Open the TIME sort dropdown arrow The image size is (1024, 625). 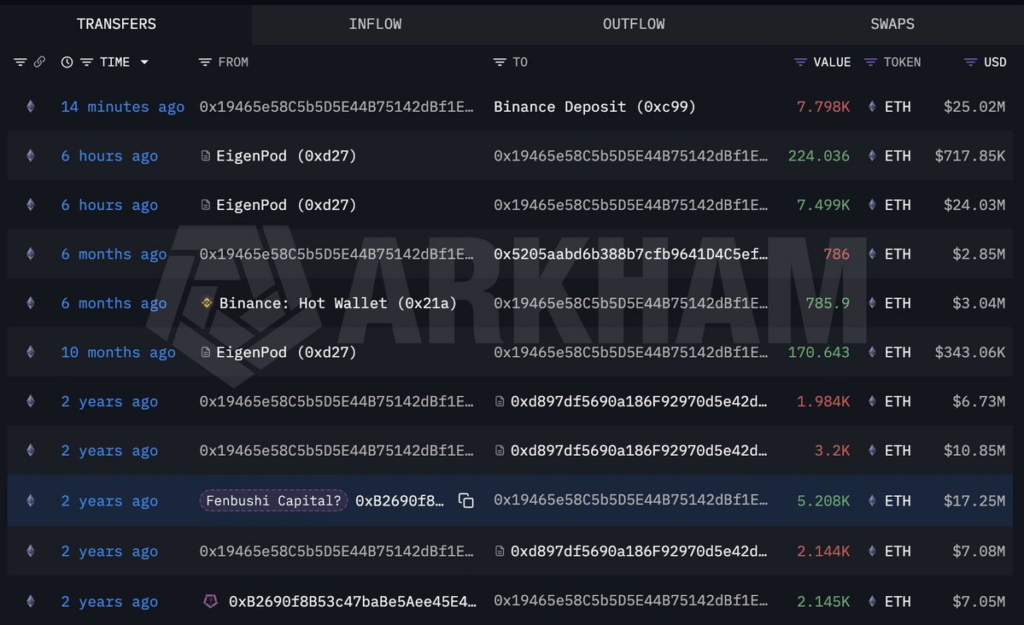[x=144, y=61]
